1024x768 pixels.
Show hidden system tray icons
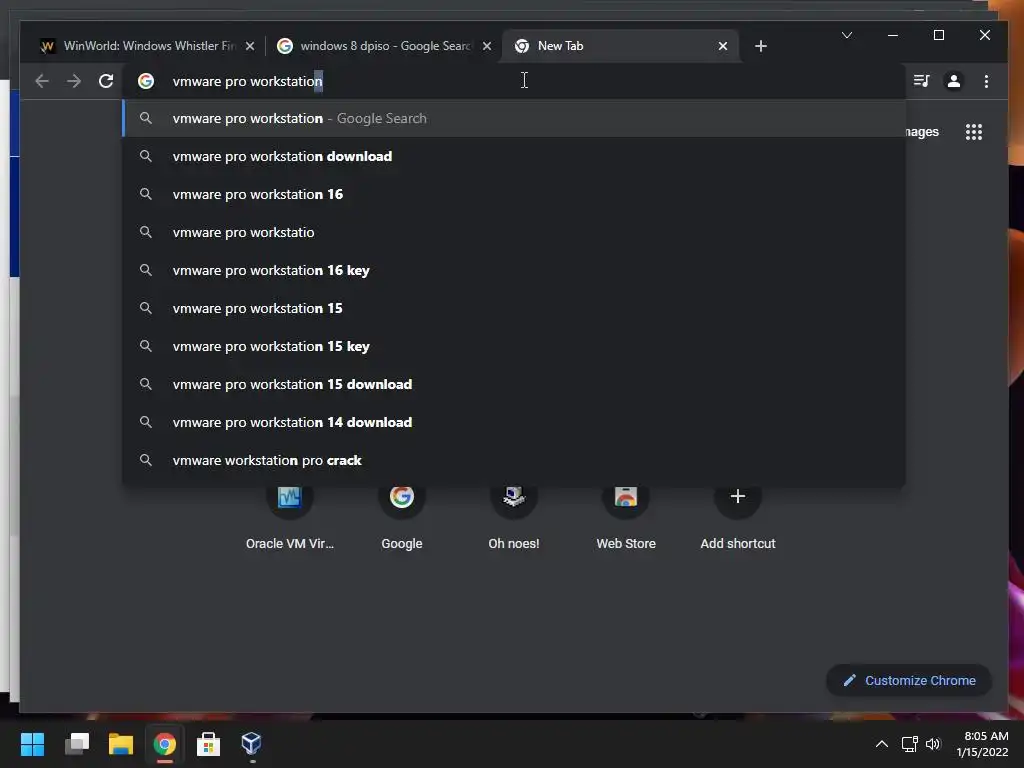[882, 744]
